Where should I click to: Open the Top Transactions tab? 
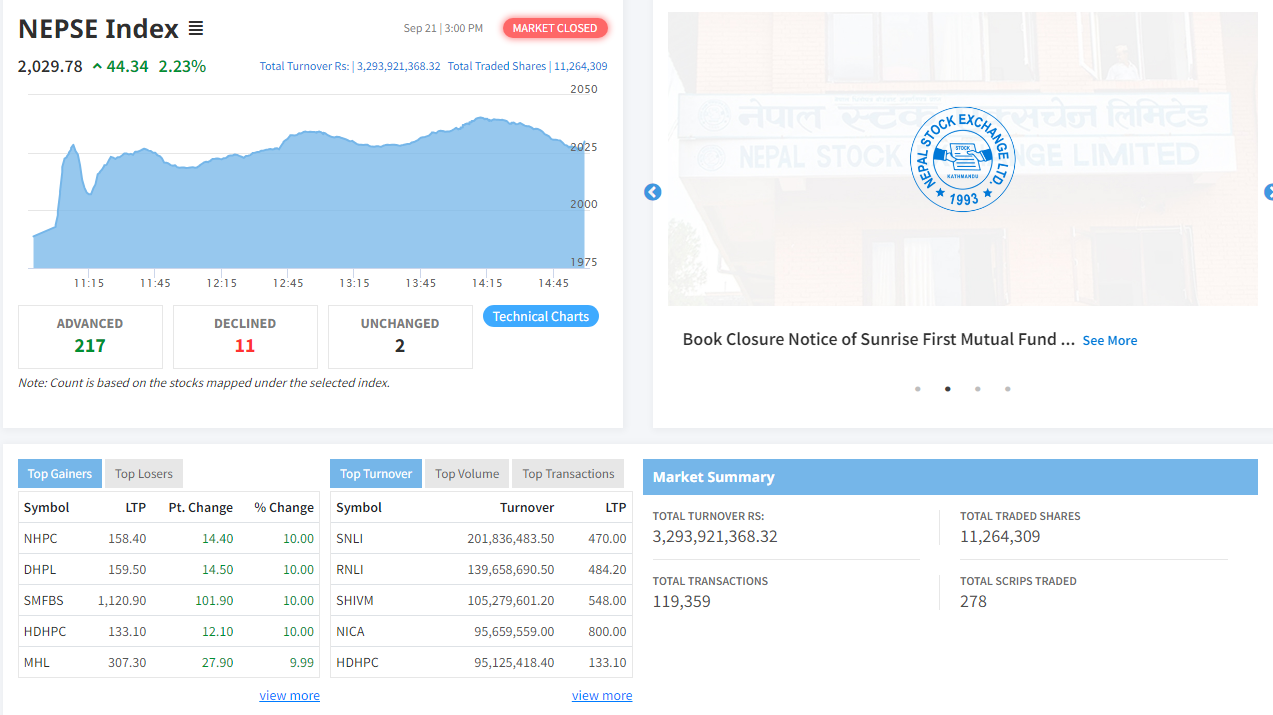[x=568, y=474]
